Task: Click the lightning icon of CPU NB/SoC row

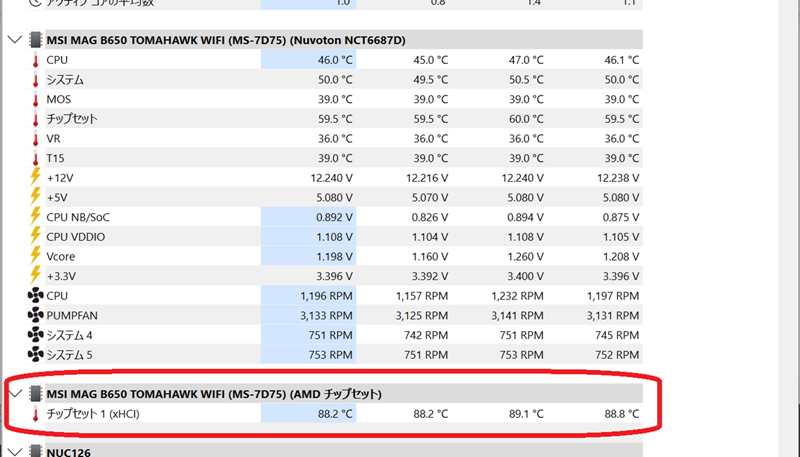Action: pos(35,216)
